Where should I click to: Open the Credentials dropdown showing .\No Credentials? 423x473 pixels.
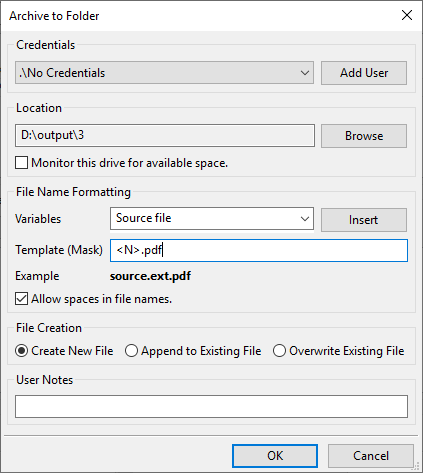coord(164,72)
